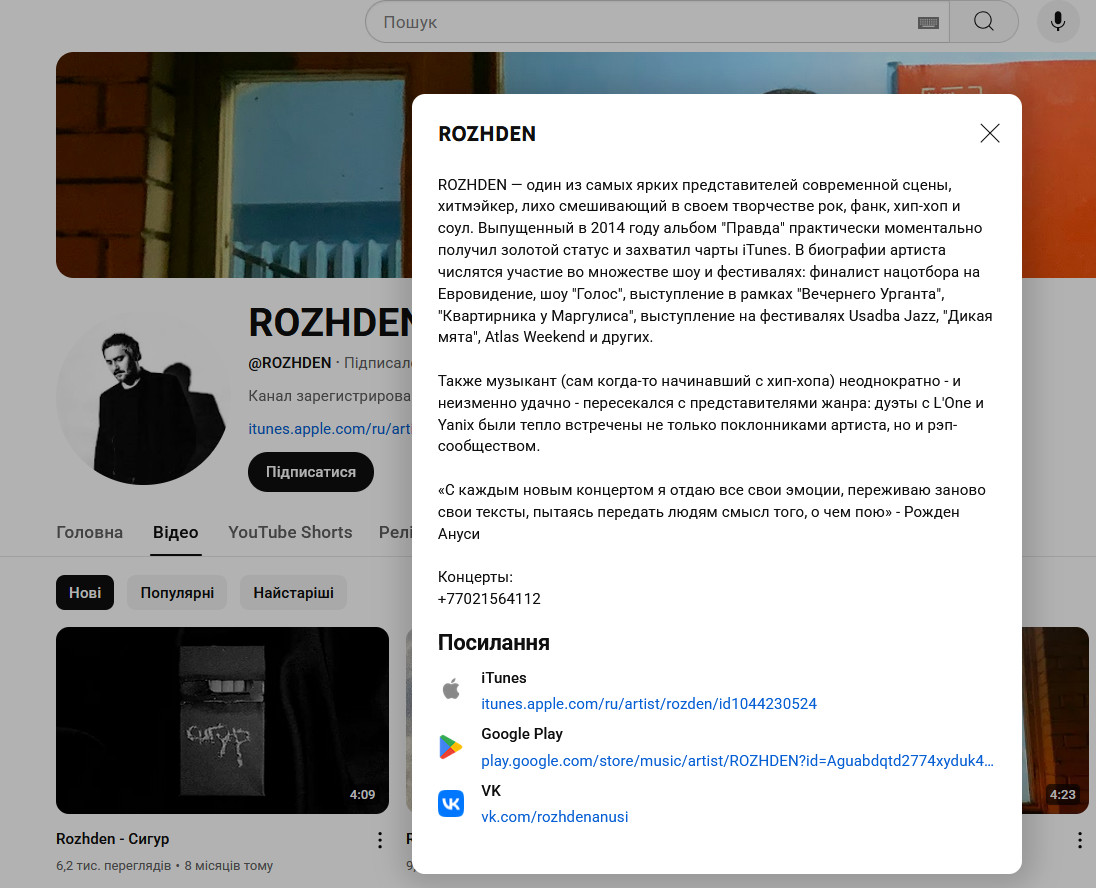Open options menu for Rozhden - Сигур video
Screen dimensions: 1096x888
click(380, 840)
